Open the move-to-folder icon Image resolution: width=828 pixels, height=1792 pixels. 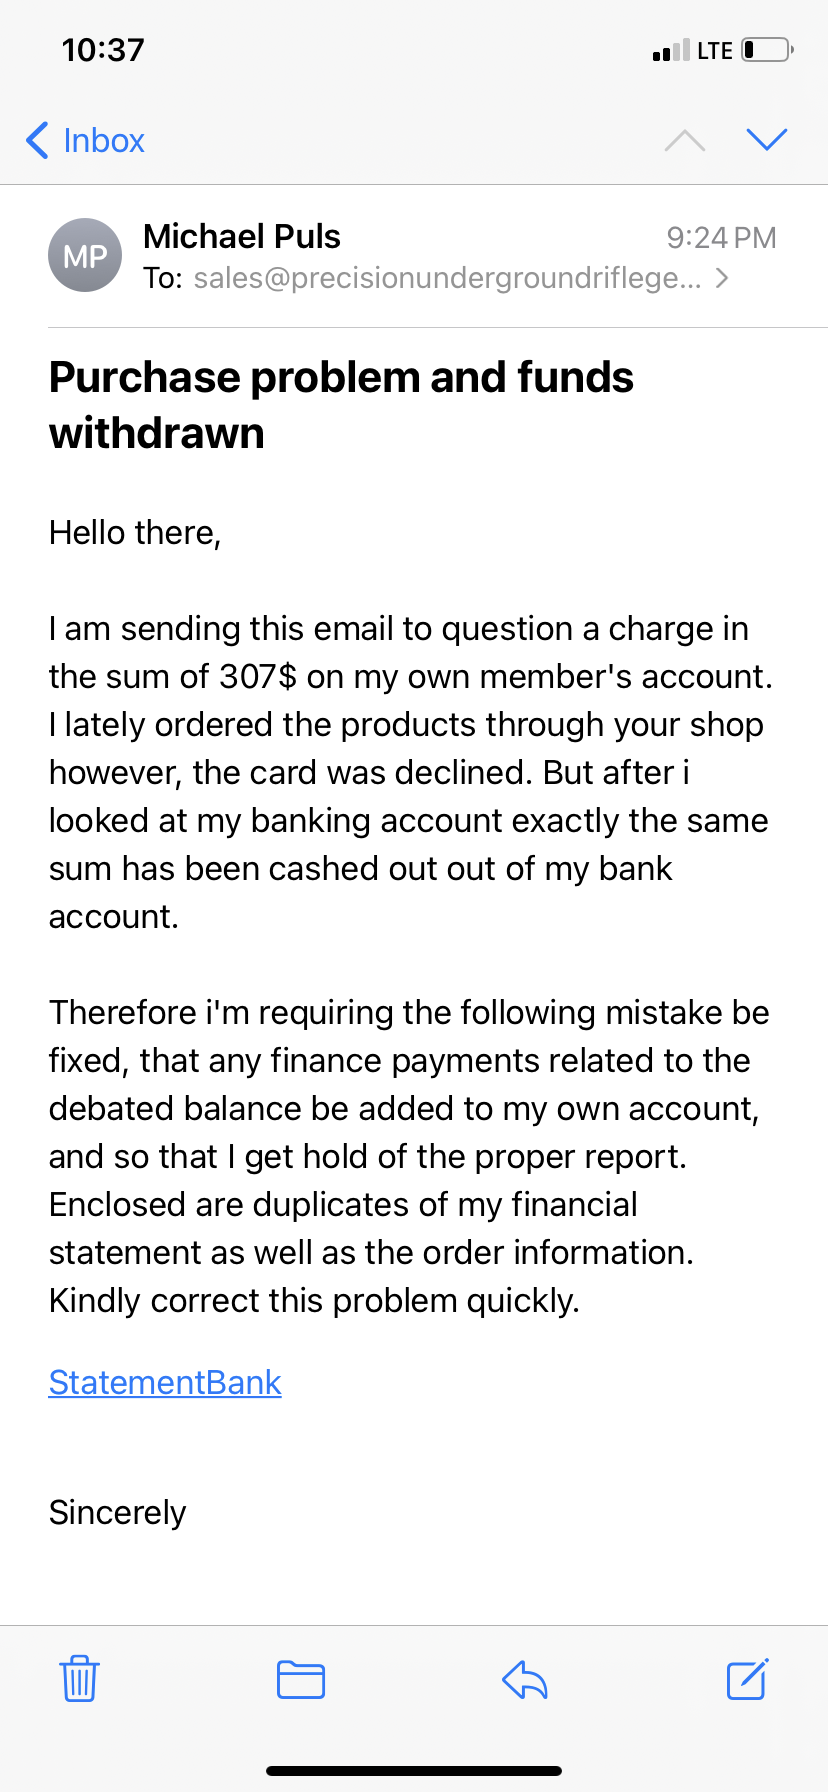pyautogui.click(x=301, y=1680)
